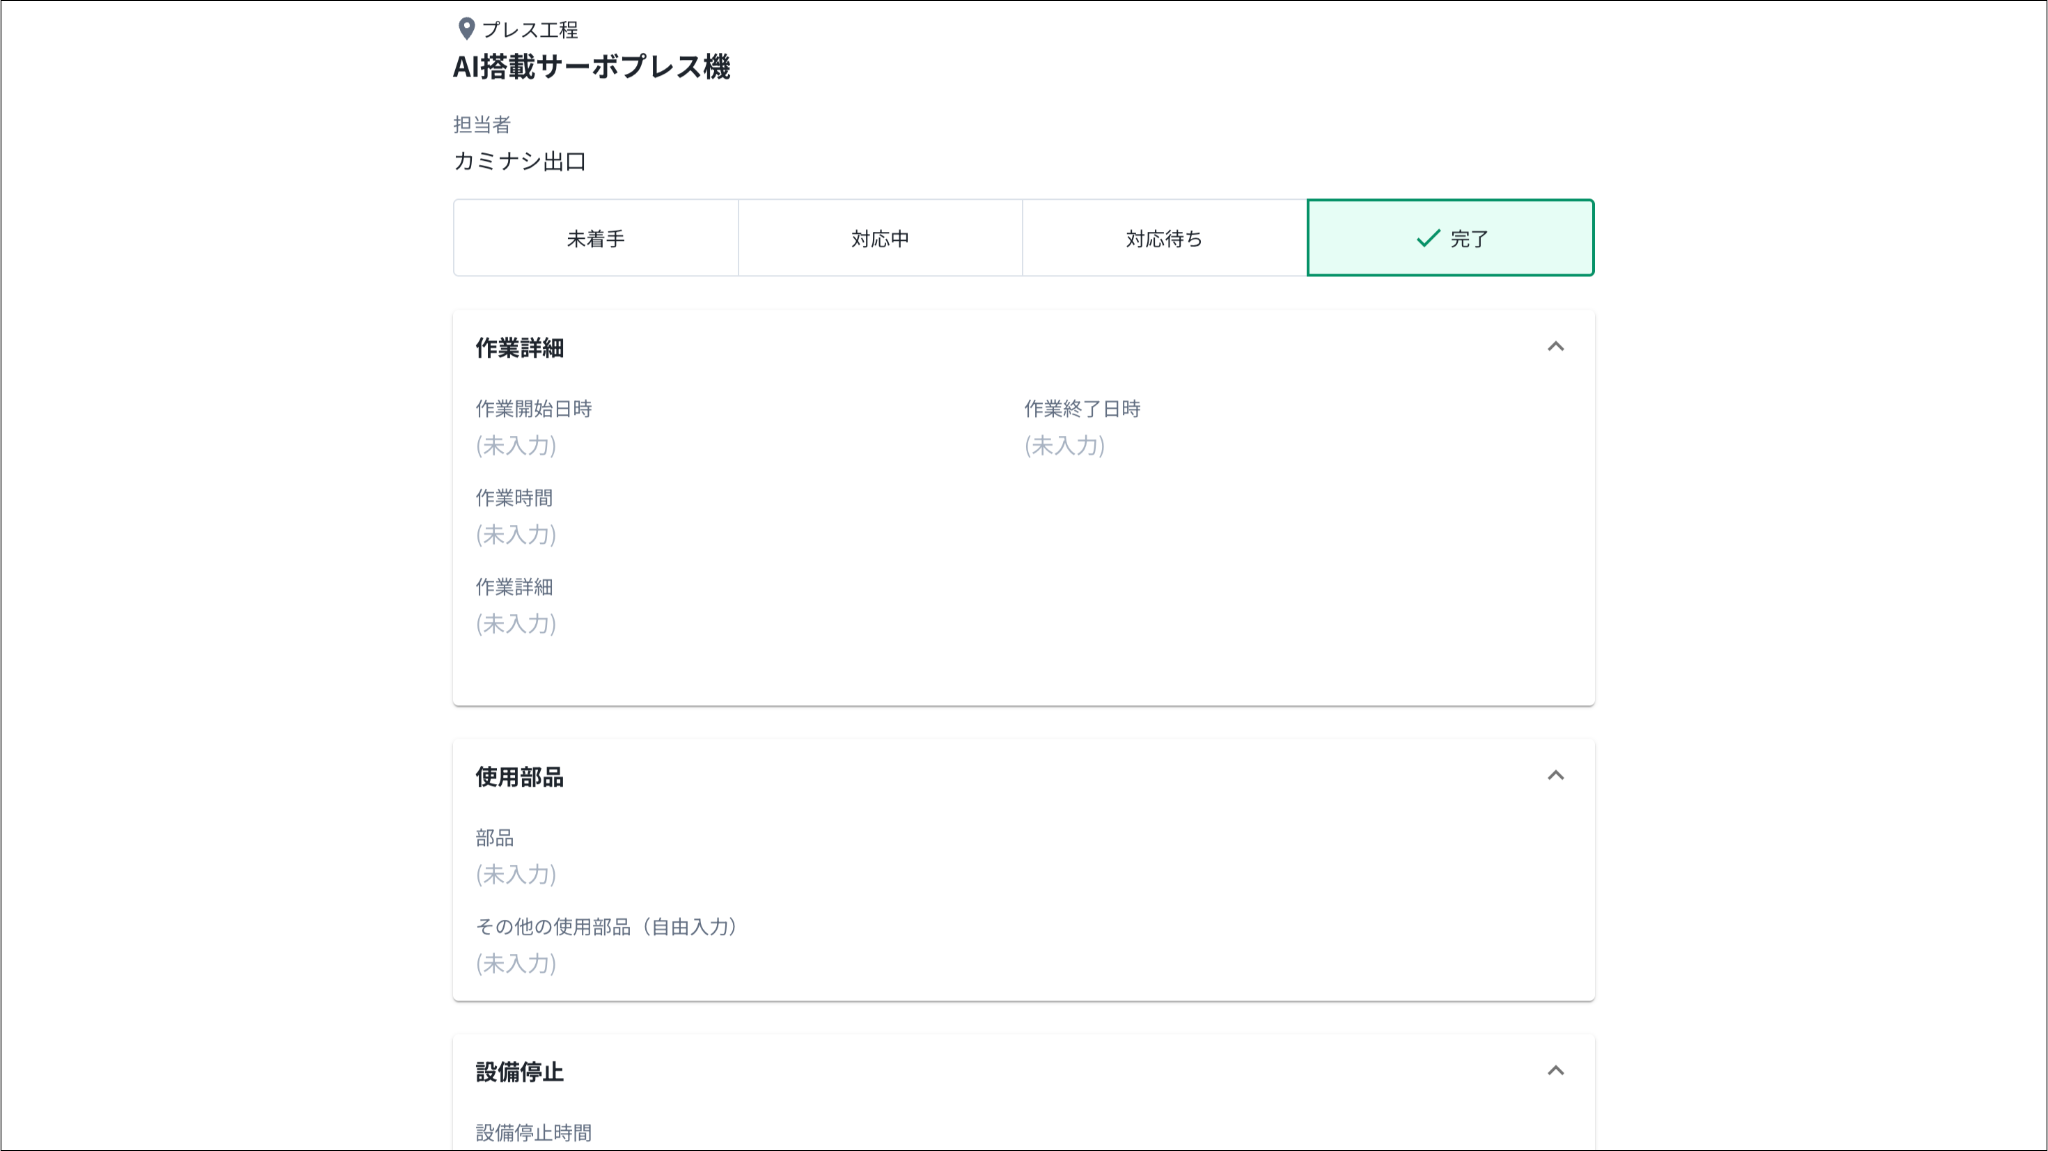Click the 作業時間 empty value
This screenshot has width=2048, height=1151.
(516, 535)
